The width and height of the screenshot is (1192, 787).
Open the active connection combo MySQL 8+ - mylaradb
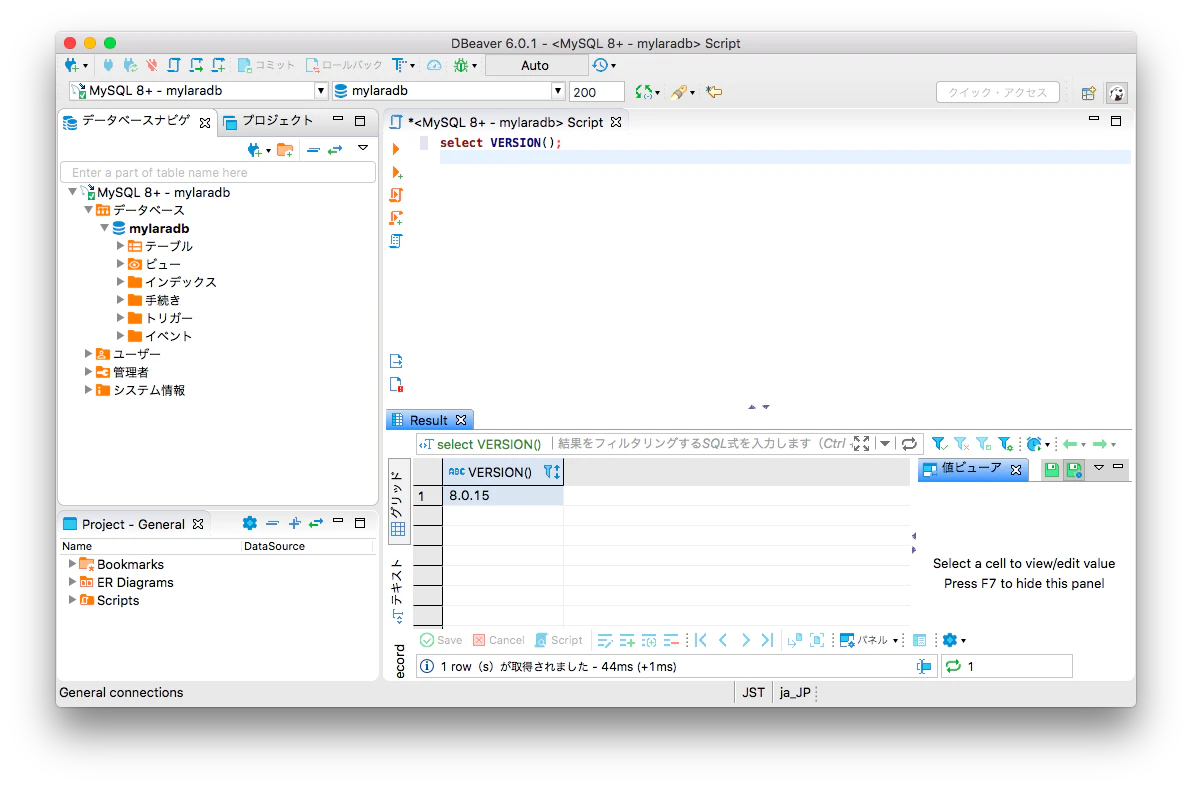198,90
